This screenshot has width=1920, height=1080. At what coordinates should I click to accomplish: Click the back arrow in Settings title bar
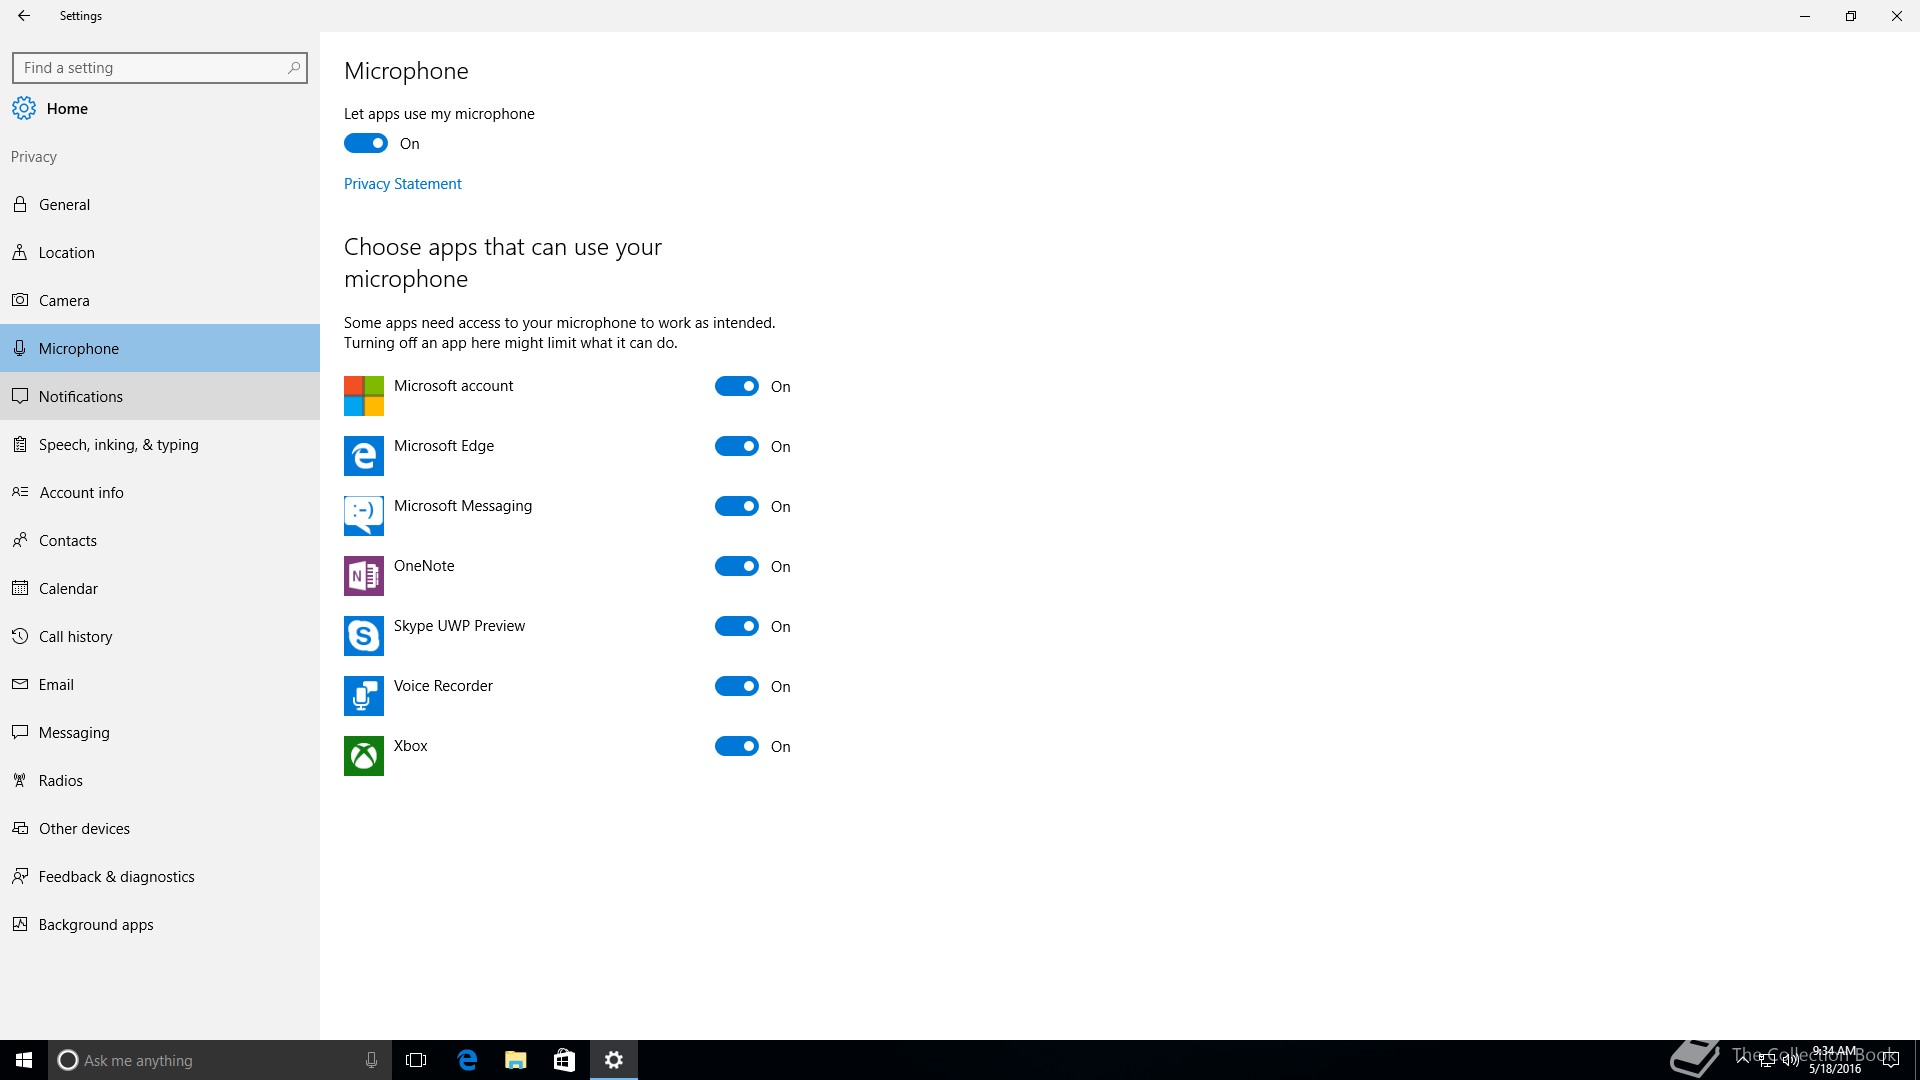[24, 16]
